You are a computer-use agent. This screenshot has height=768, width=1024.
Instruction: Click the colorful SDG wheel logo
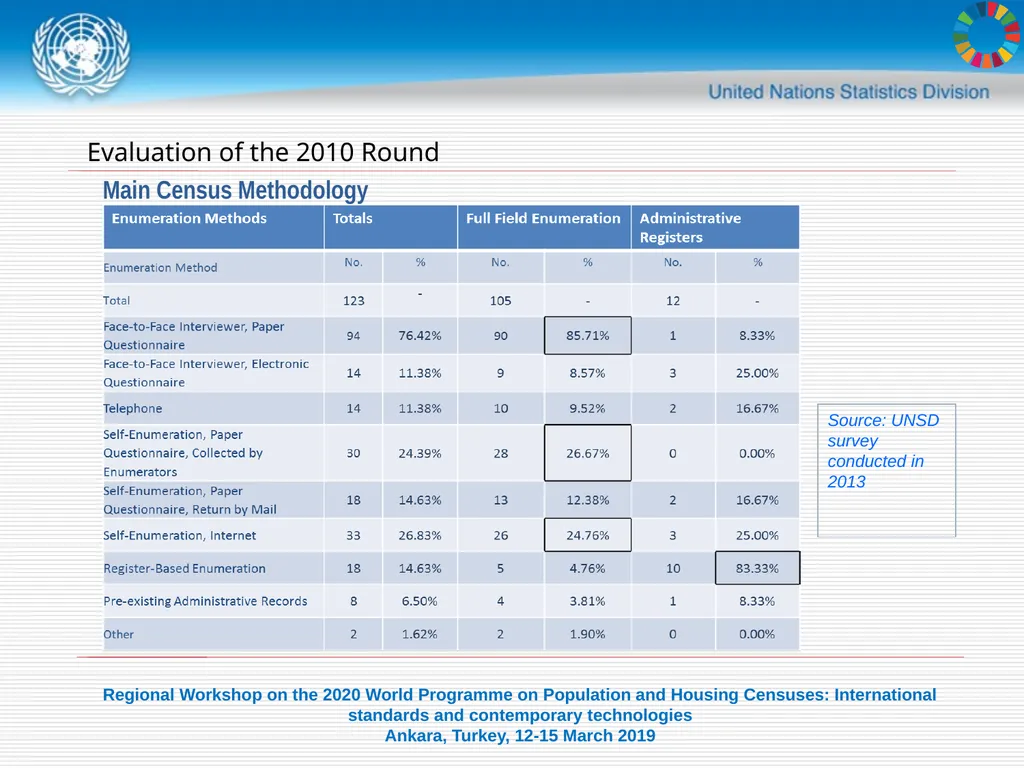click(x=988, y=35)
